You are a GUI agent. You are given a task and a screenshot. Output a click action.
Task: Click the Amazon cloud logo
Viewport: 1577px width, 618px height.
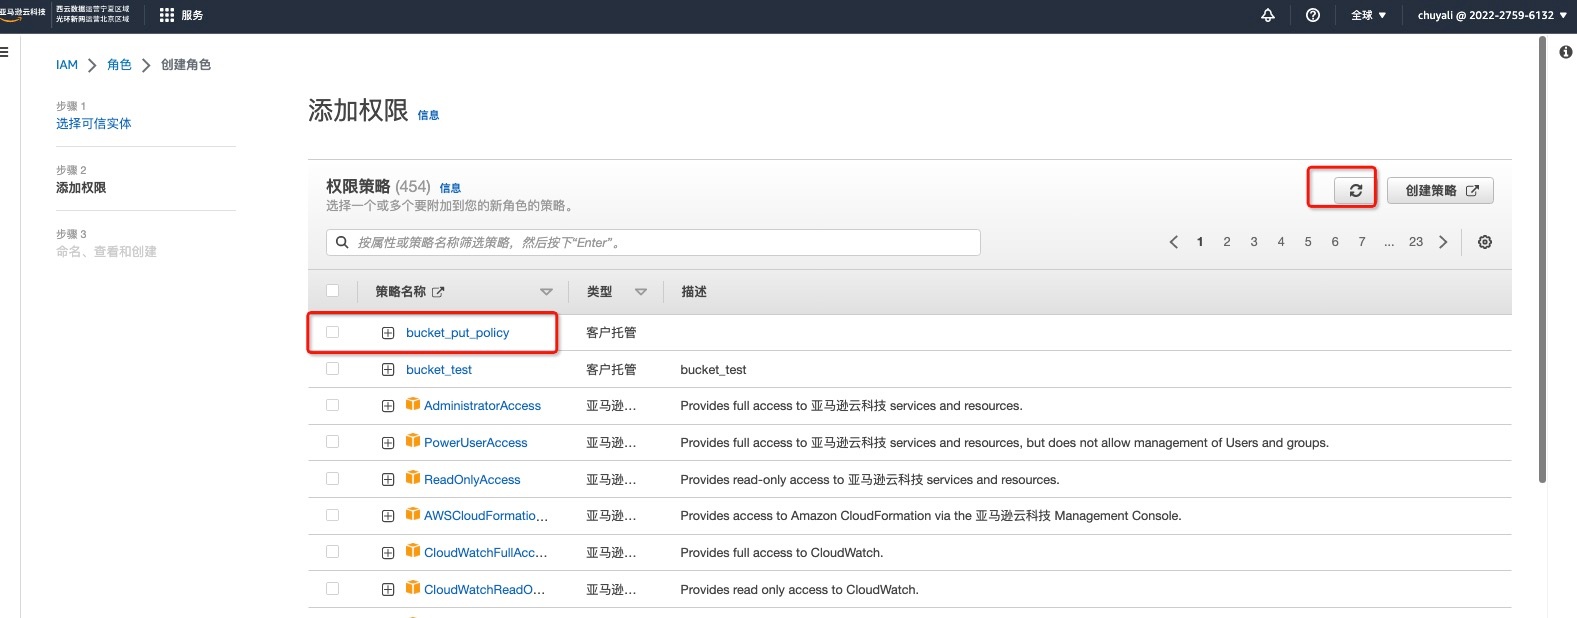[x=23, y=14]
